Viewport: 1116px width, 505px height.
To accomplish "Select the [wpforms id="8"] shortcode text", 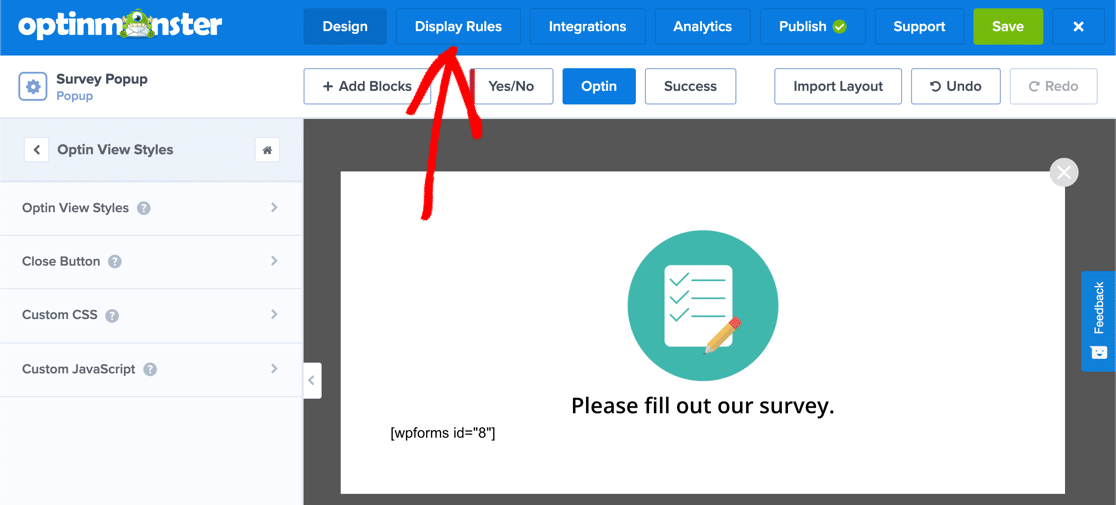I will [443, 433].
